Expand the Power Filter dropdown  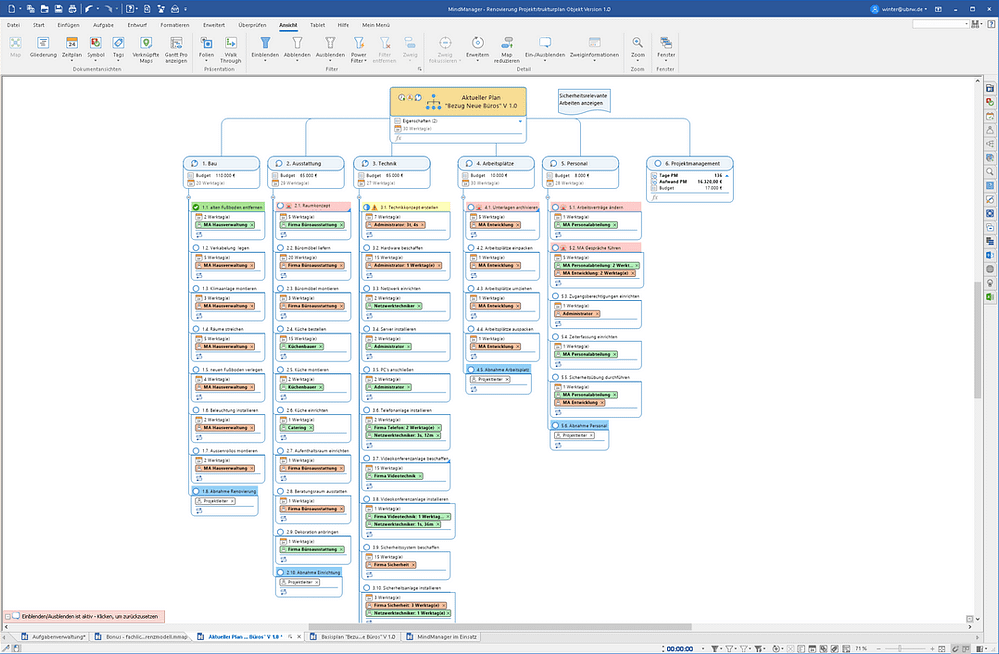[x=359, y=61]
